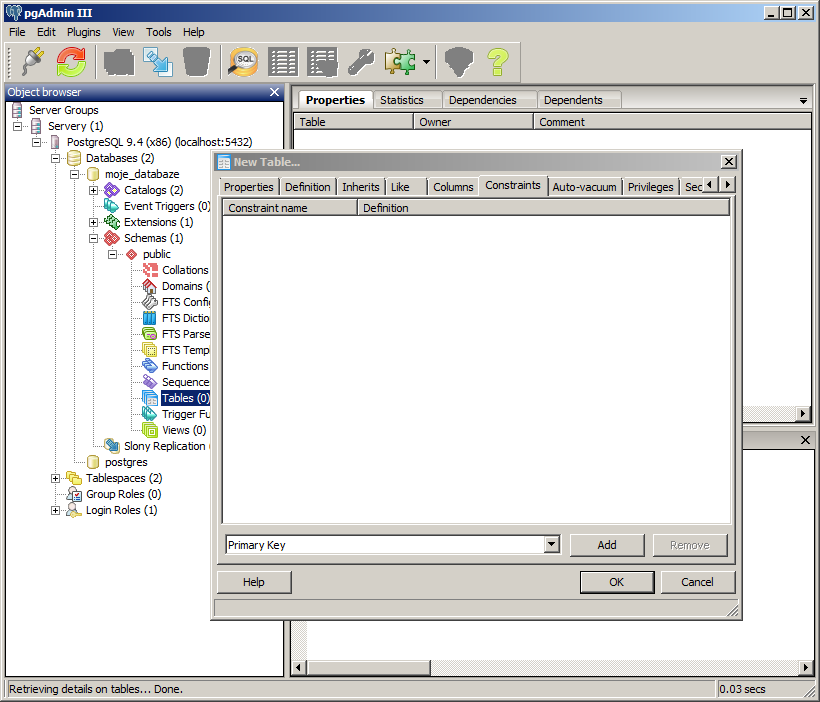The width and height of the screenshot is (820, 702).
Task: Expand the Tablespaces tree node
Action: point(56,478)
